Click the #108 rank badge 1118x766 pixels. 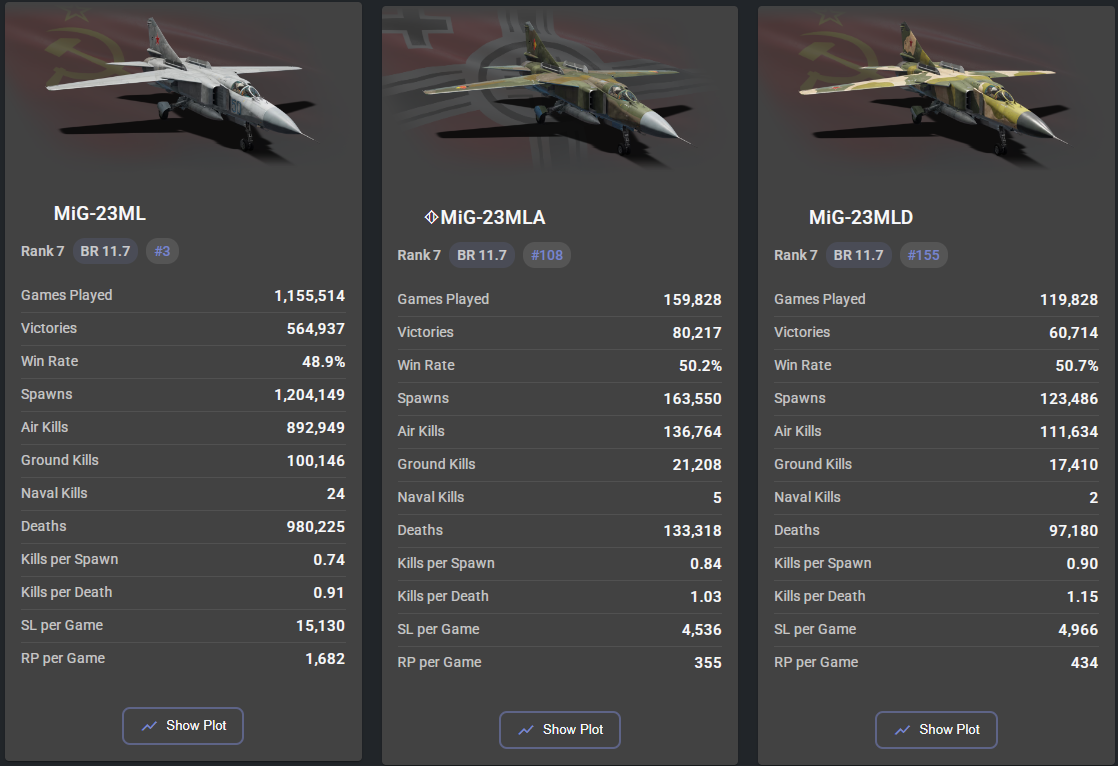click(547, 255)
